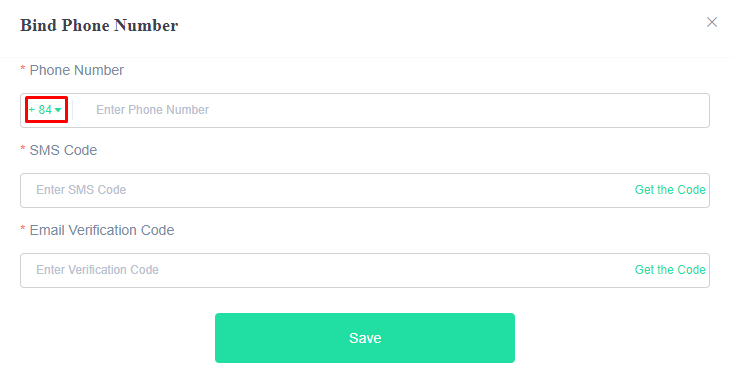
Task: Close the Bind Phone Number dialog
Action: point(711,22)
